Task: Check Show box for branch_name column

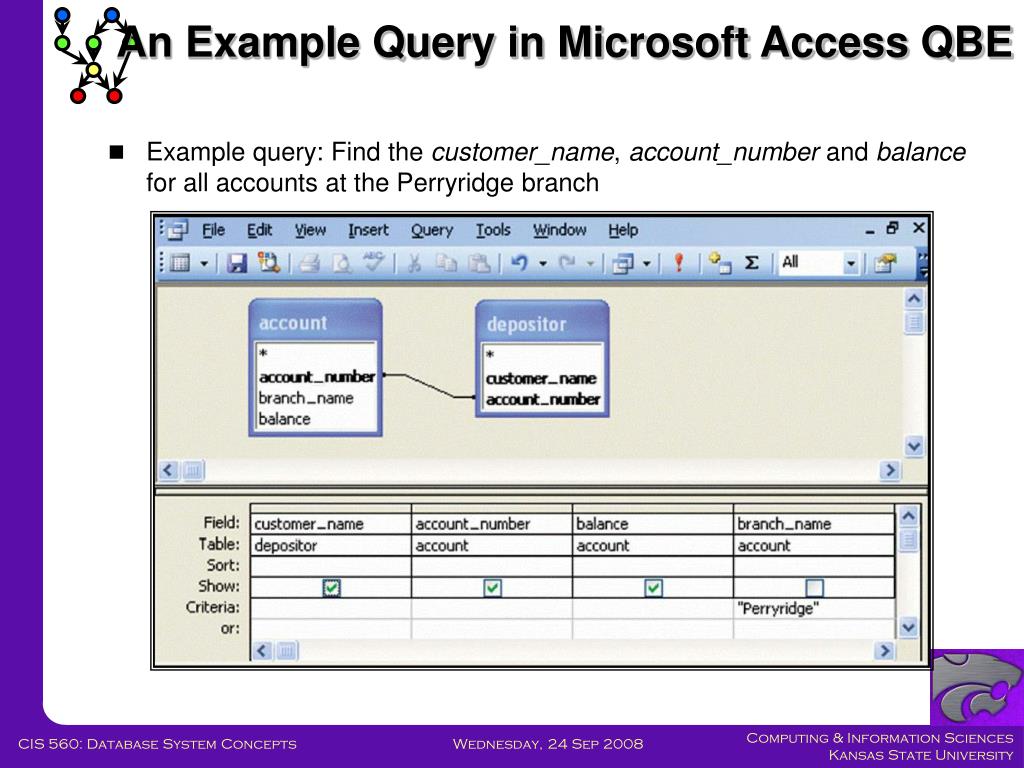Action: tap(814, 588)
